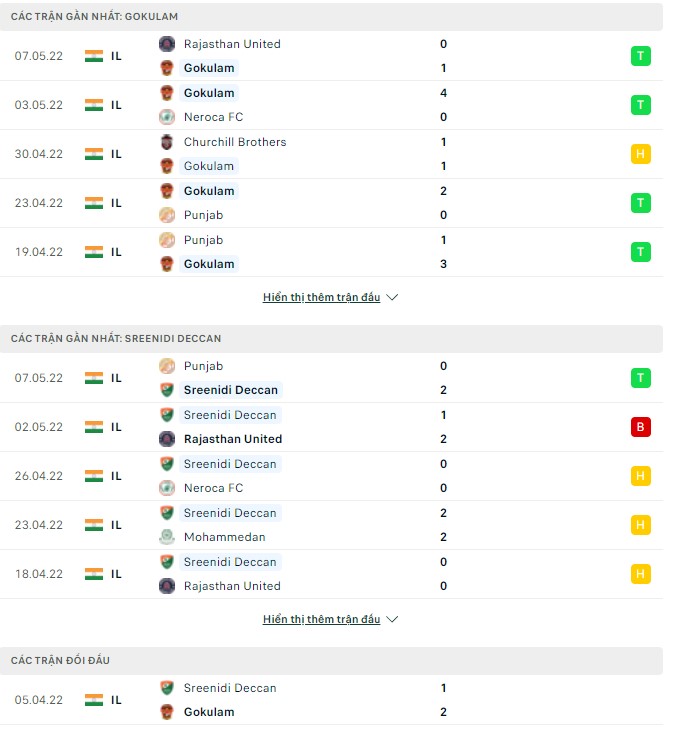
Task: Click Sreenidi Deccan logo in 05.04.22 match
Action: pyautogui.click(x=167, y=688)
